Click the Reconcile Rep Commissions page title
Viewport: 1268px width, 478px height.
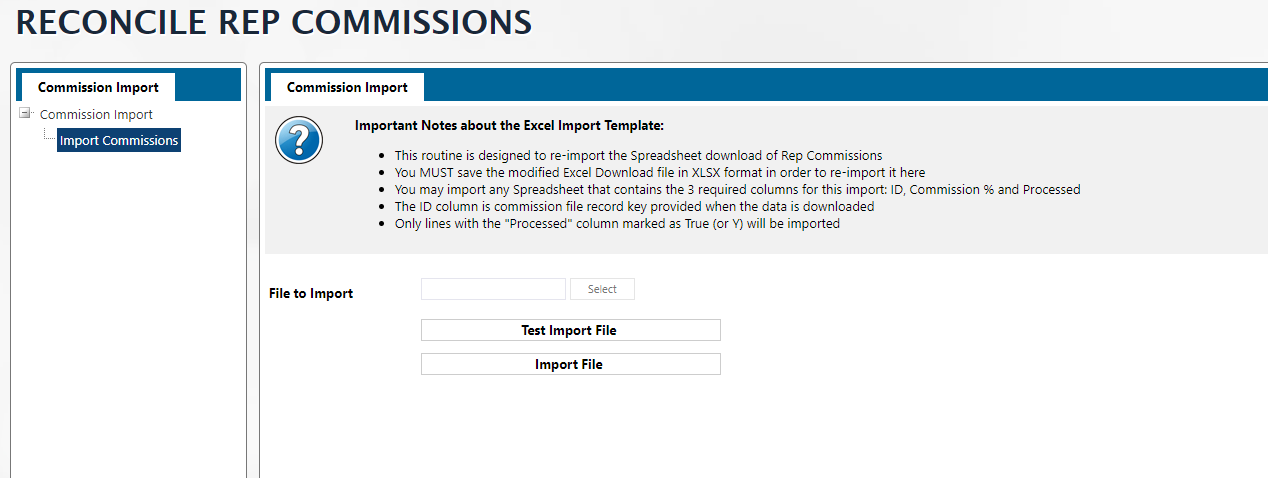pos(274,22)
